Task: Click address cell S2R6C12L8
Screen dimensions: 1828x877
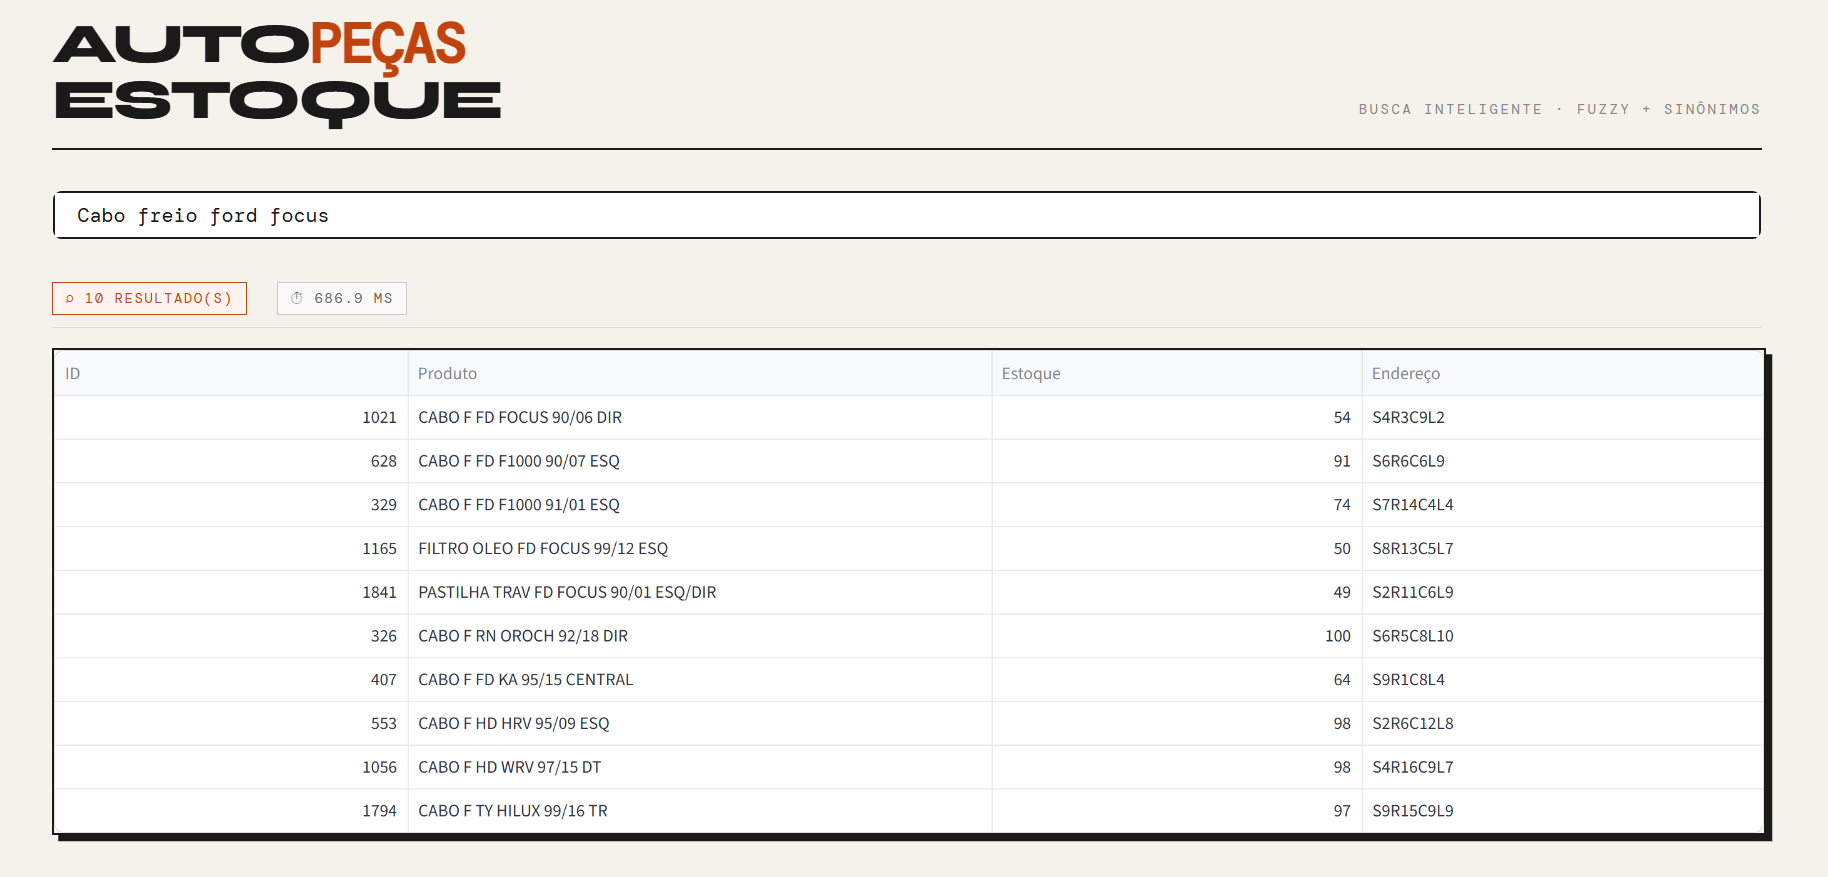Action: 1412,724
